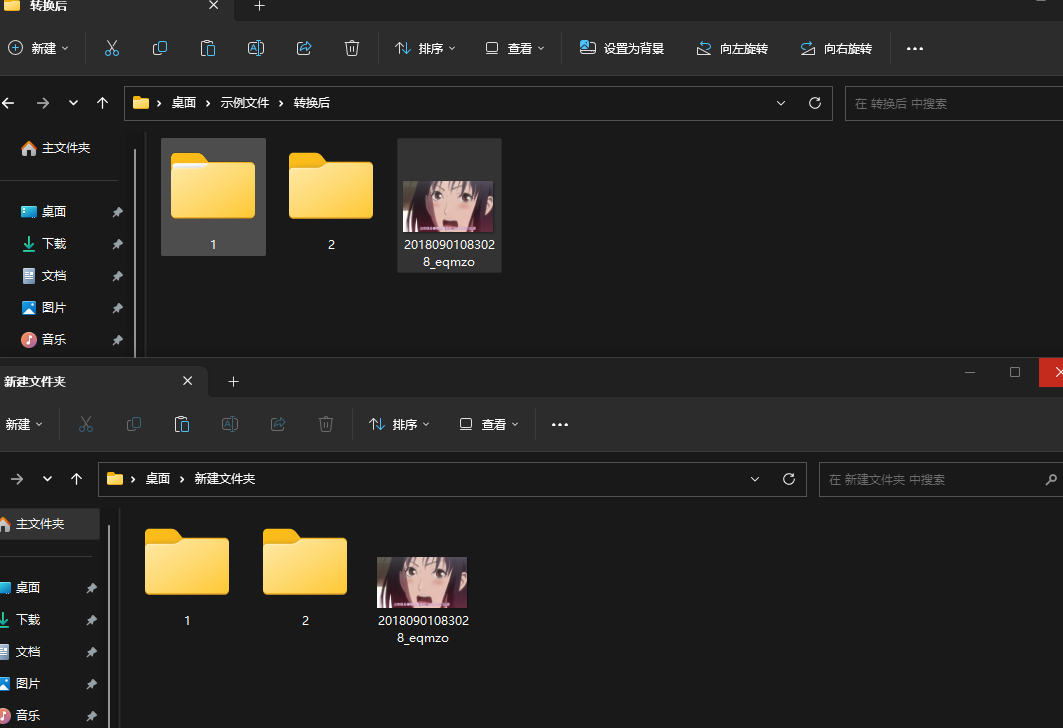
Task: Share the selected file with share icon
Action: (x=303, y=47)
